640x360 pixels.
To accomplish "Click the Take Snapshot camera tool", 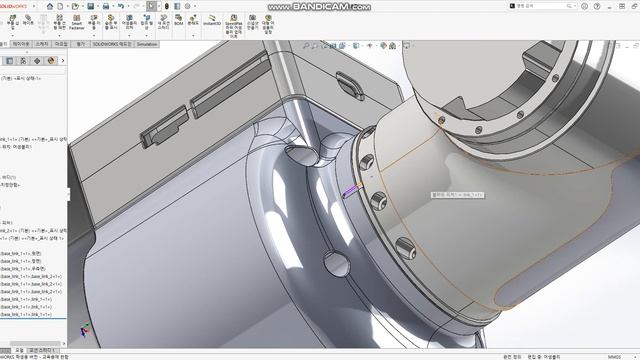I will coord(252,22).
